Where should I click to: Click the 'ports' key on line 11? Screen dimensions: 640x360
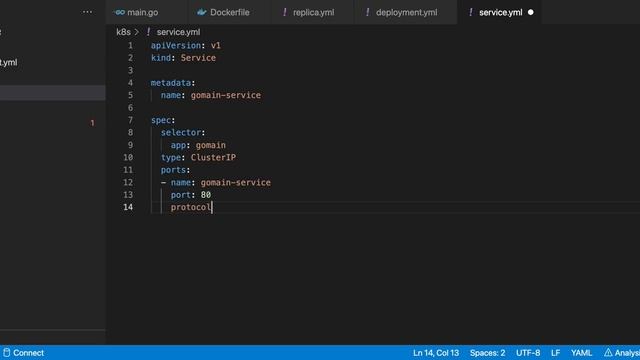coord(173,170)
